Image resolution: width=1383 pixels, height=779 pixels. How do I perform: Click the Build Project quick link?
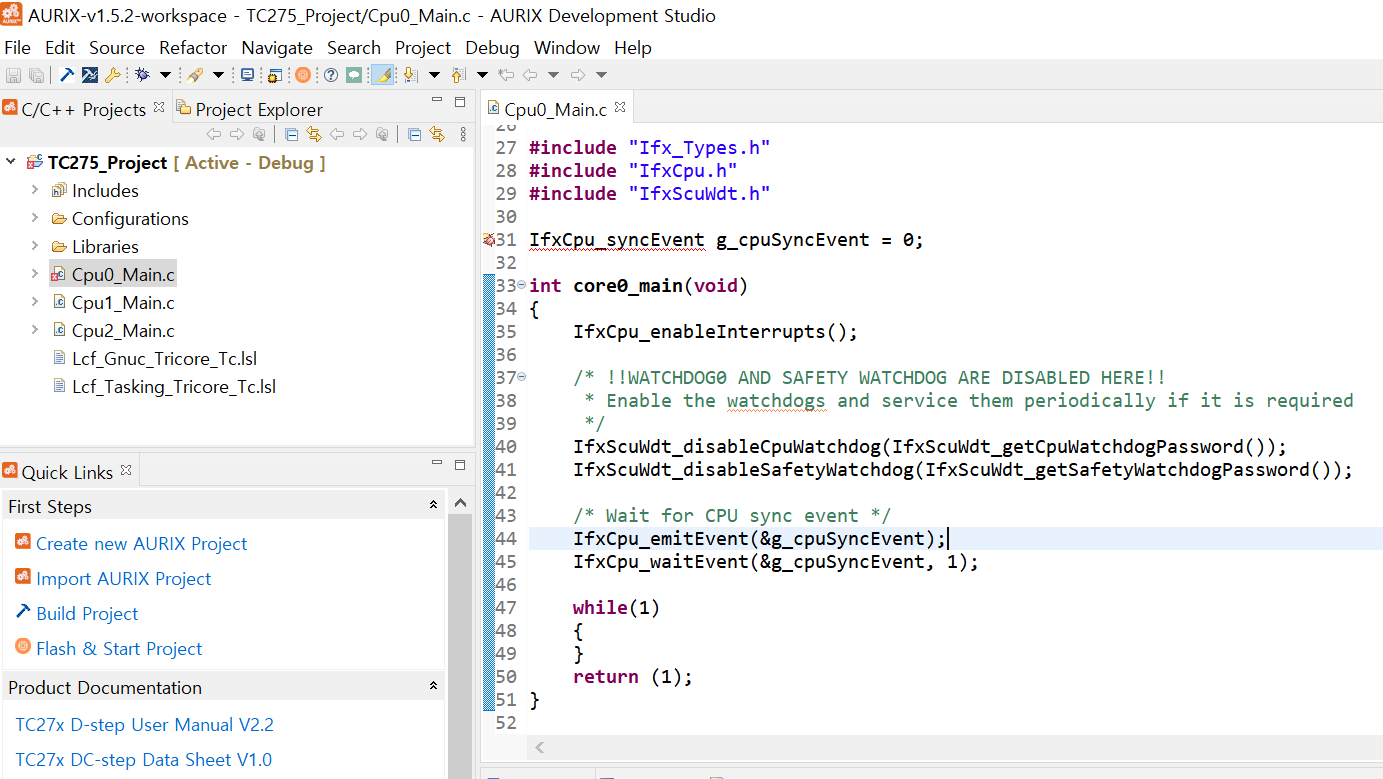click(87, 613)
